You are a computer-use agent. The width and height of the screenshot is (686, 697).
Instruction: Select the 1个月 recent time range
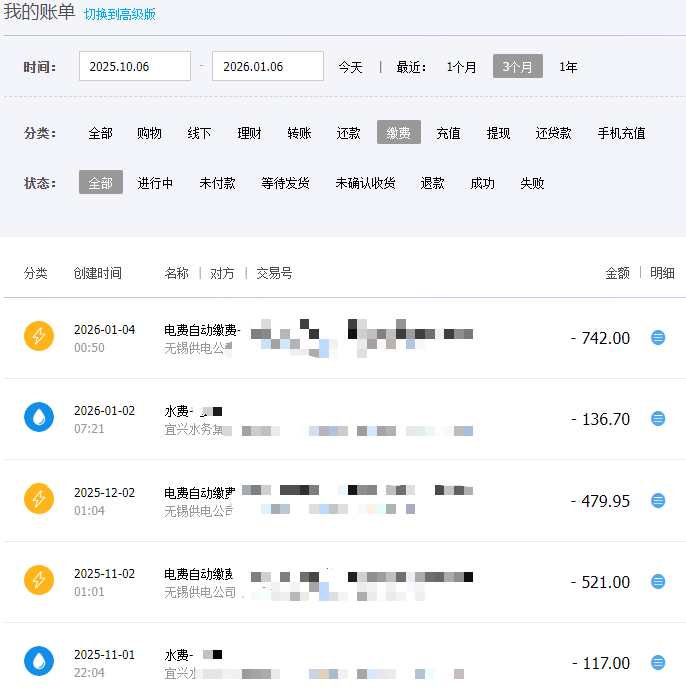[x=461, y=67]
